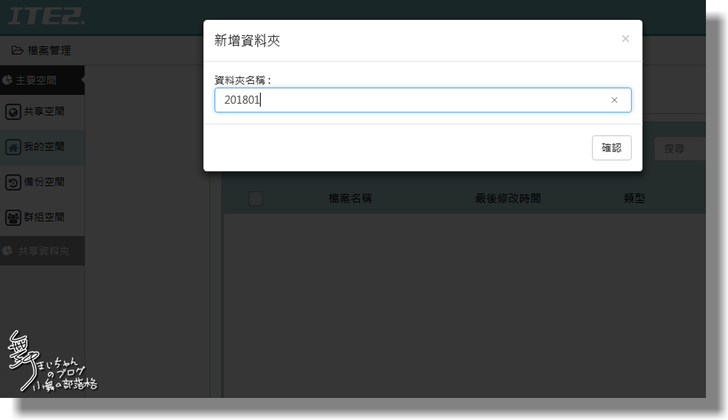Toggle the select-all checkbox in the table header

(x=256, y=198)
